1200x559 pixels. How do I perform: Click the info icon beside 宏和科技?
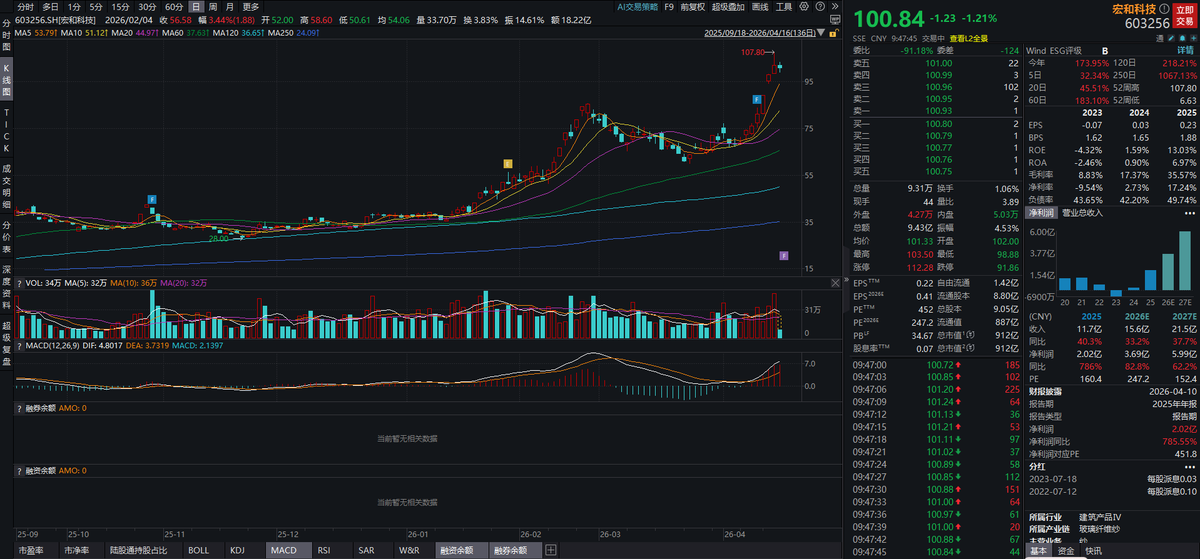(x=1164, y=9)
